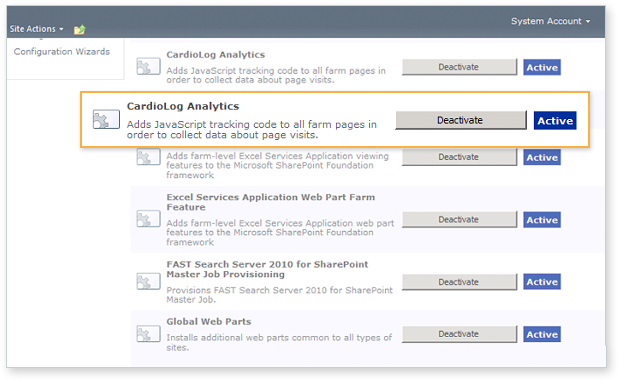The width and height of the screenshot is (619, 381).
Task: Click 'Adds farm-level Excel Services Application web part' text
Action: [280, 233]
